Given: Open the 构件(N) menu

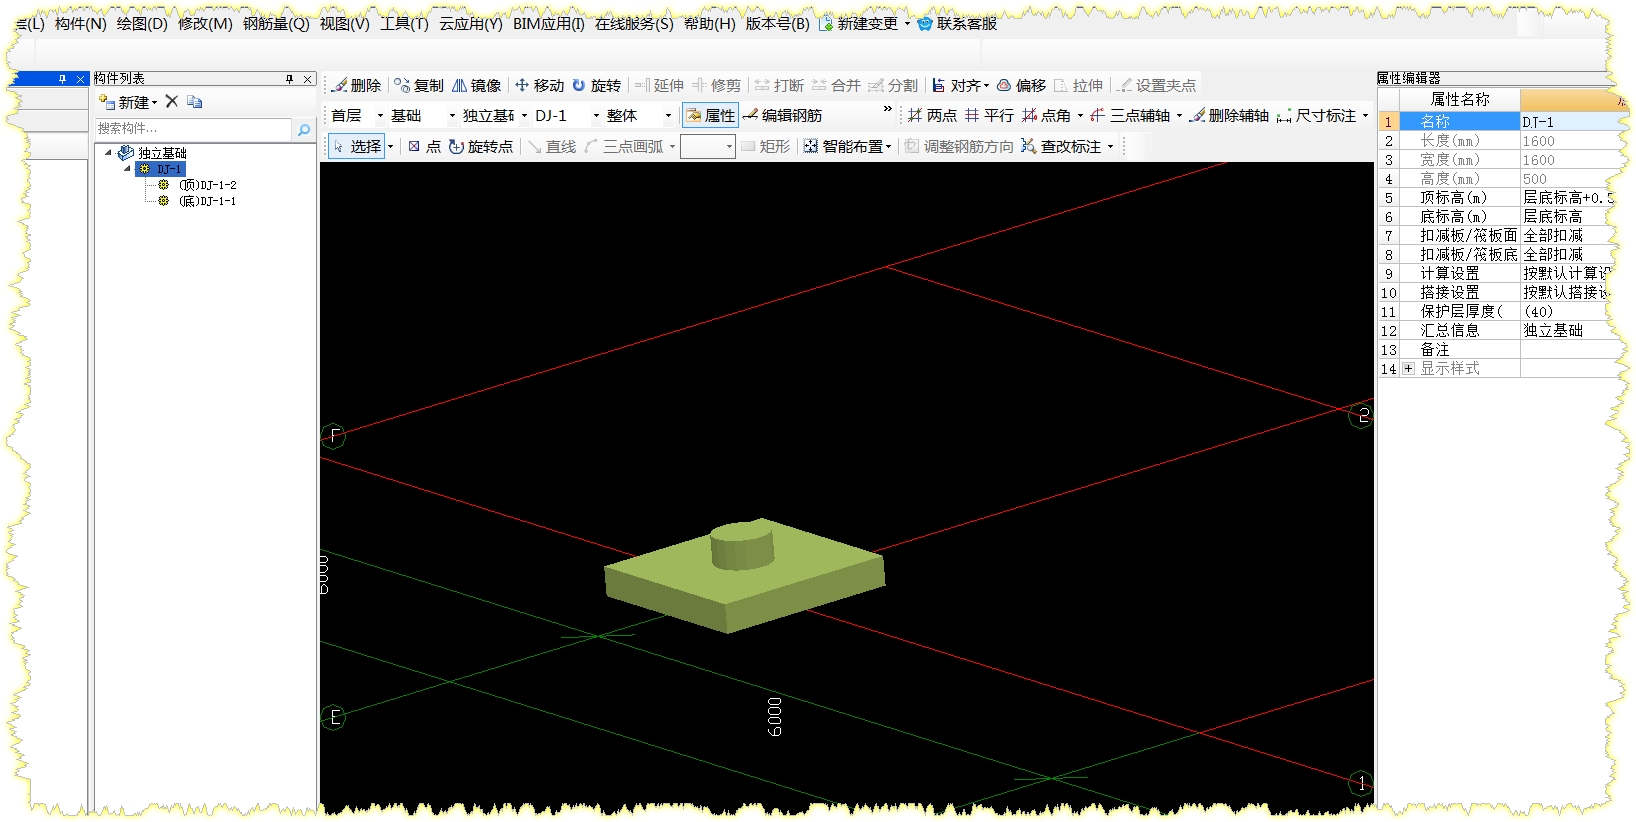Looking at the screenshot, I should pos(80,24).
